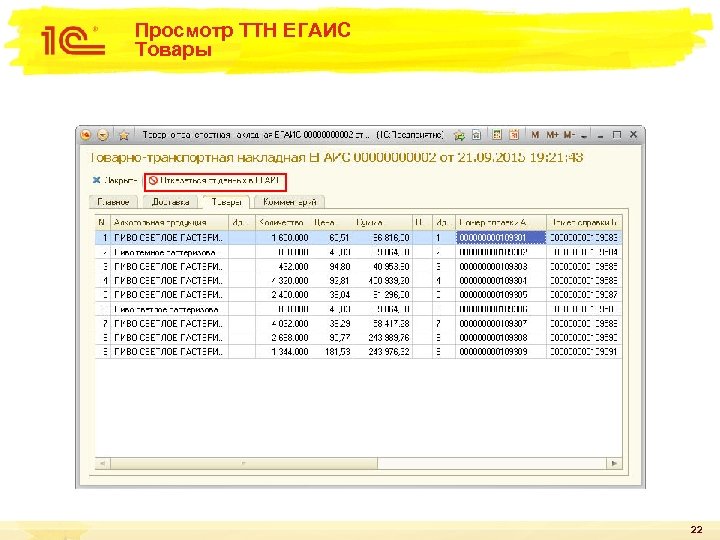
Task: Click the document save icon in title bar
Action: click(x=477, y=135)
